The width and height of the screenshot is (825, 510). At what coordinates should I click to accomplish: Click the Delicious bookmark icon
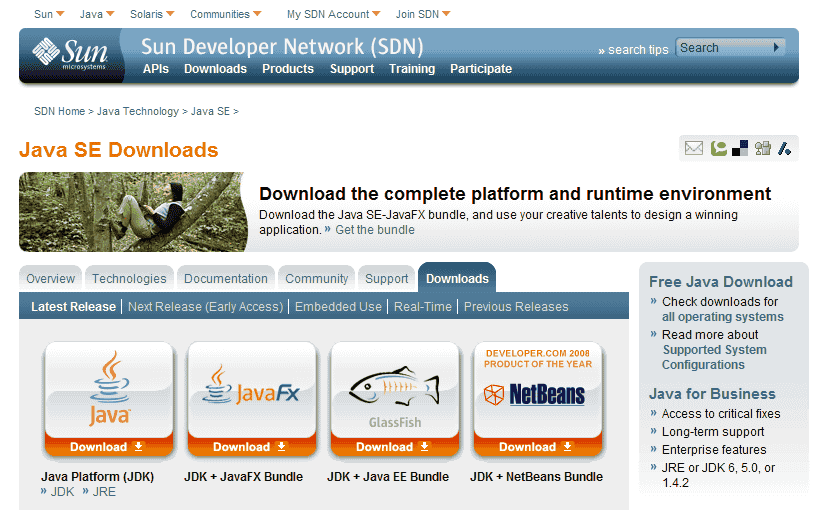[x=740, y=148]
